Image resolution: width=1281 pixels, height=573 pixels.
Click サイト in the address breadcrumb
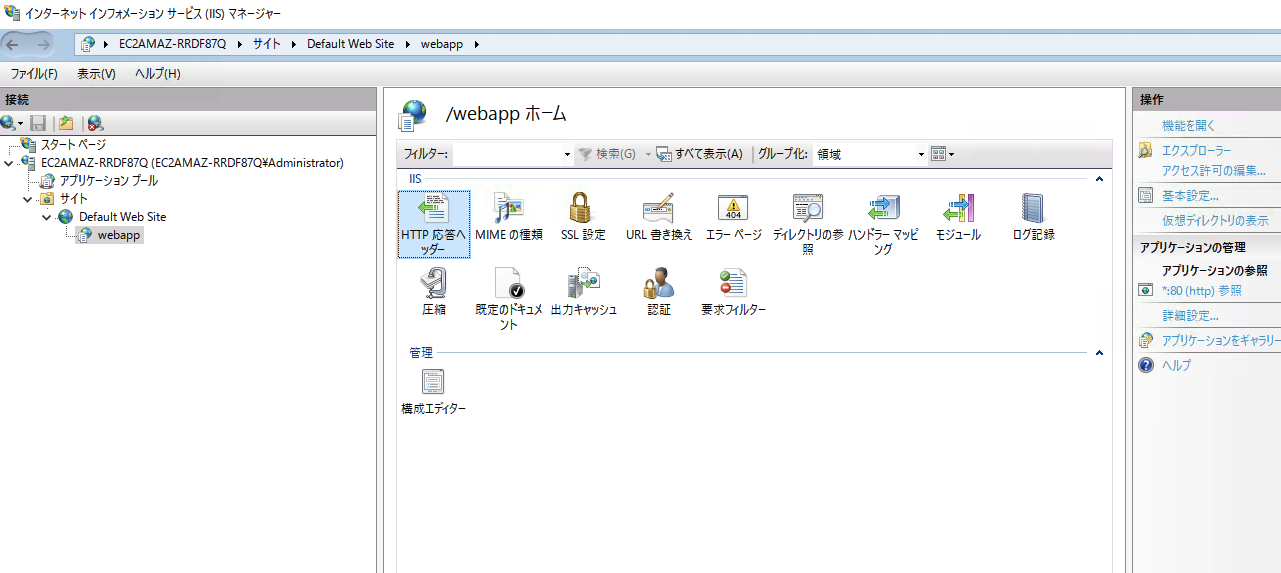(267, 44)
